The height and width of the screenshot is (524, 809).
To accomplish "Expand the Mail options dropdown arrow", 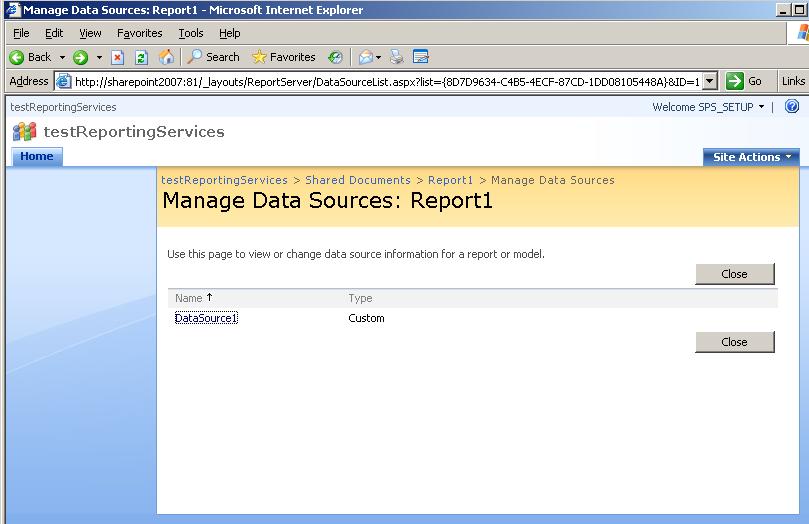I will pyautogui.click(x=378, y=57).
